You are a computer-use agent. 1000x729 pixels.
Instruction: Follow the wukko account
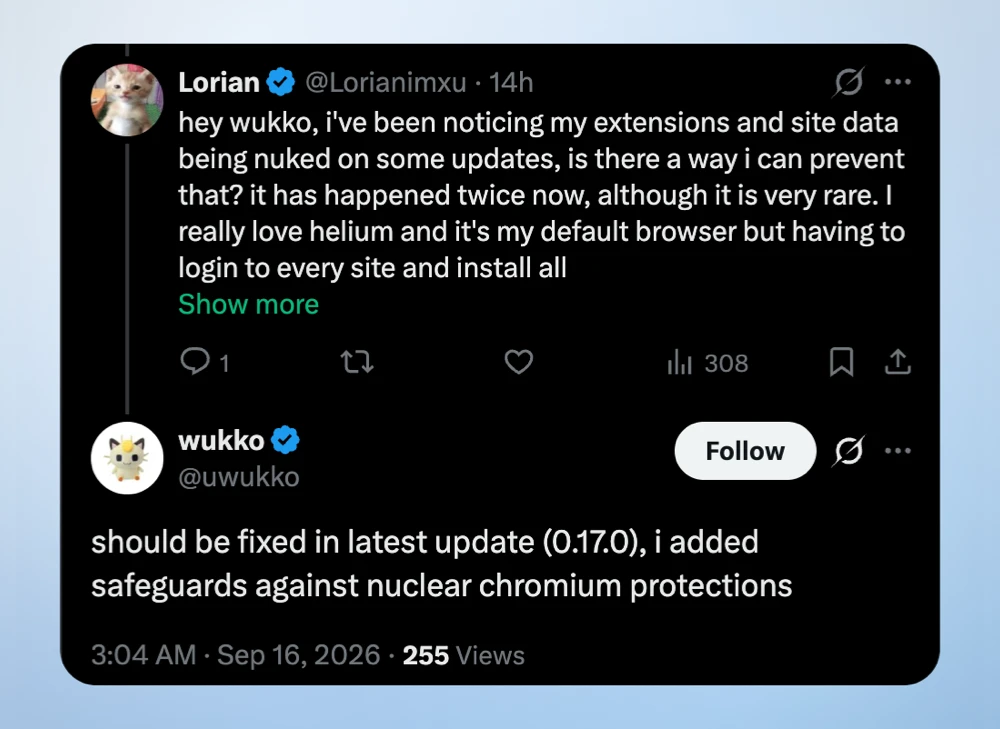pyautogui.click(x=745, y=451)
